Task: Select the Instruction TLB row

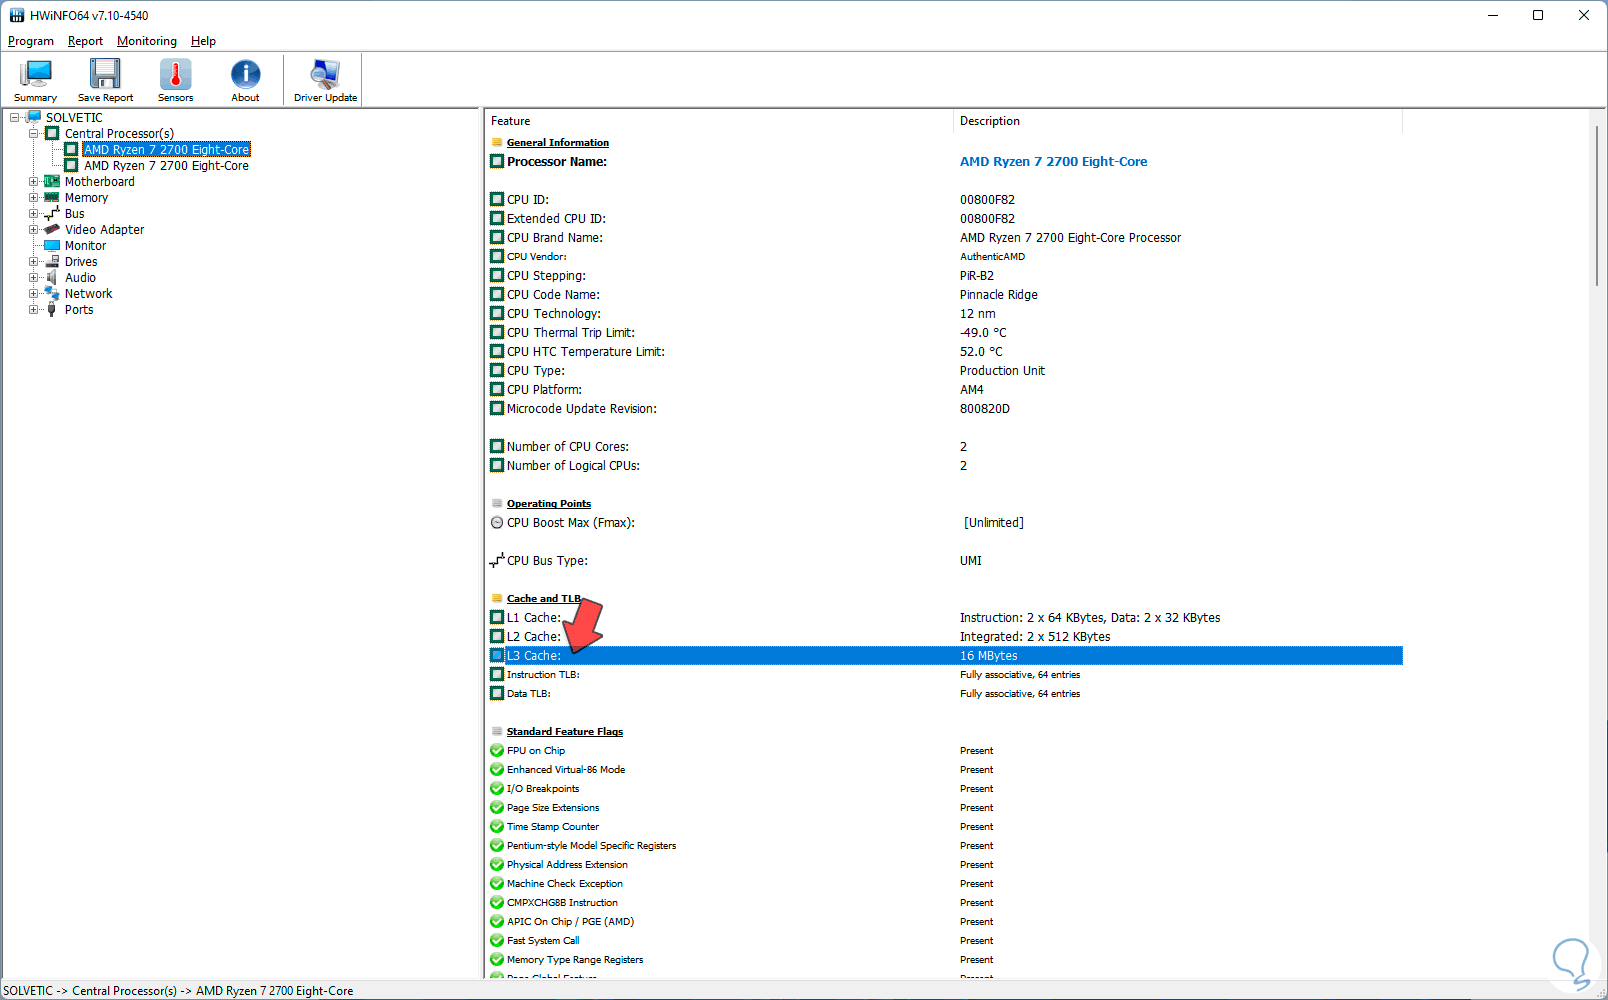Action: click(945, 675)
